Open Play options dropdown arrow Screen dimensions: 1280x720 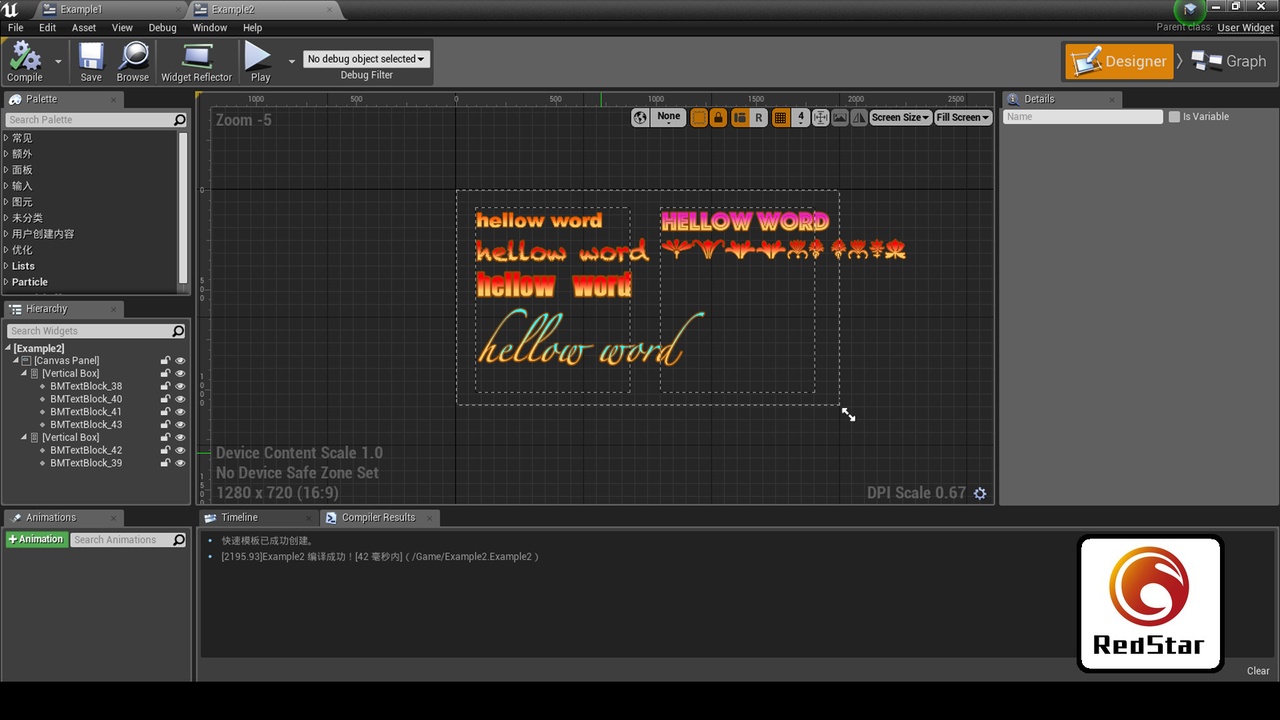[292, 61]
